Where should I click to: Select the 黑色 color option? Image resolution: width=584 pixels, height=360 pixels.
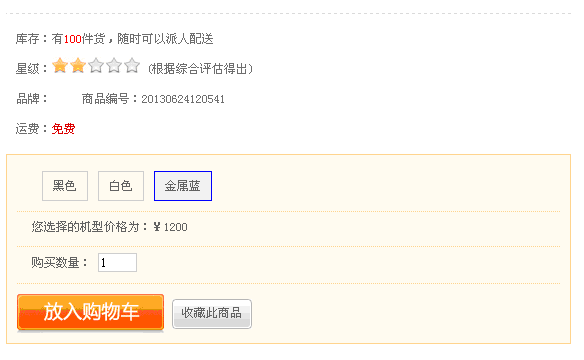pos(65,186)
